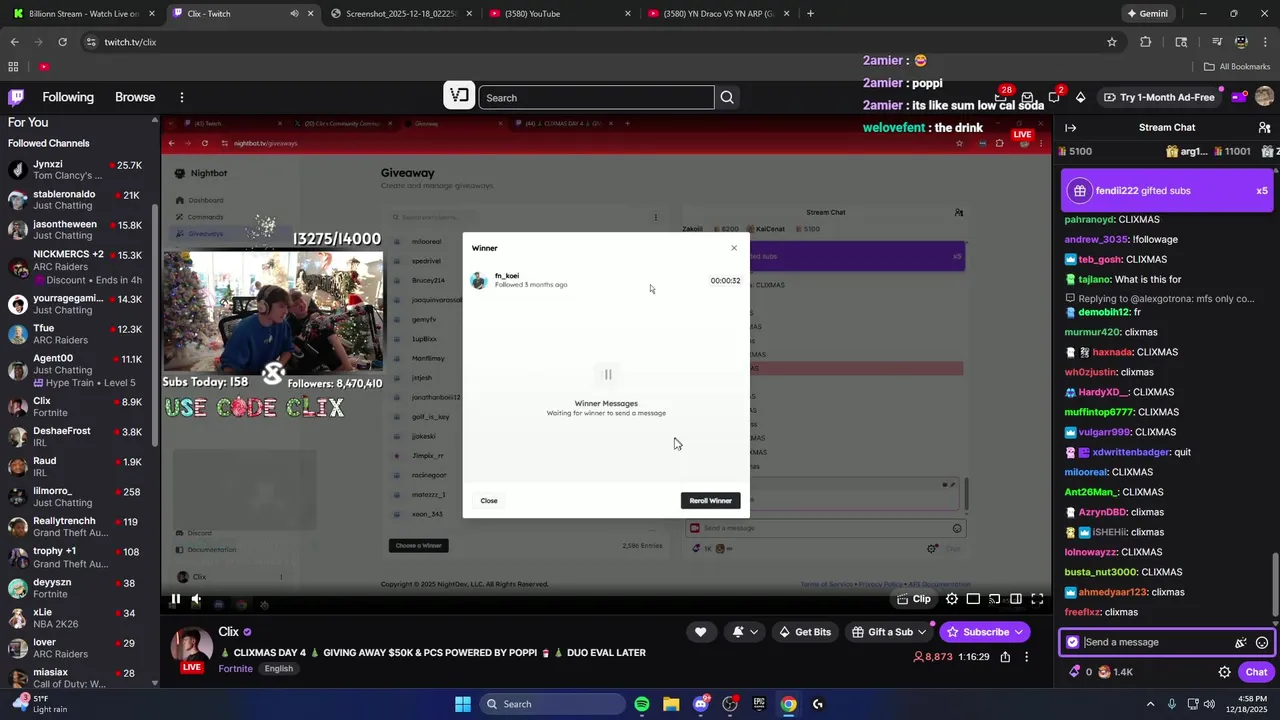Open Twitch notifications inbox with 28 badge
The image size is (1280, 720).
click(1001, 97)
